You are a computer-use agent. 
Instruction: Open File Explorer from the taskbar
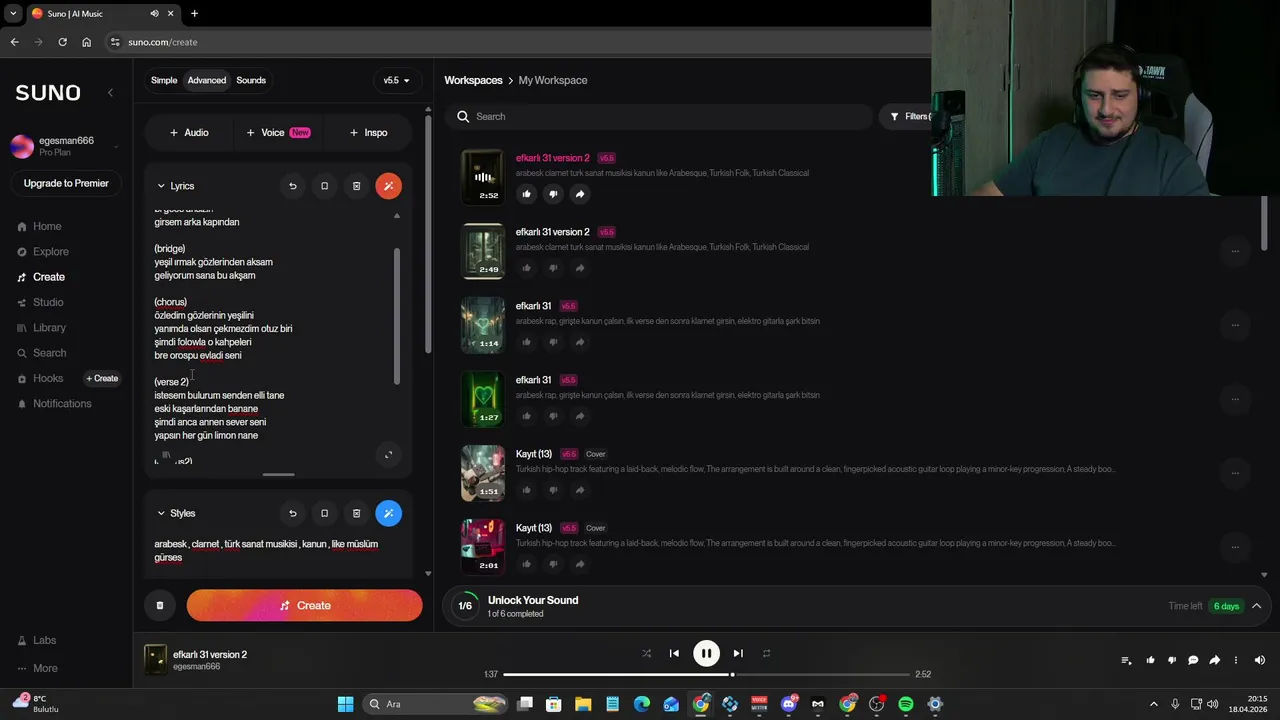583,704
